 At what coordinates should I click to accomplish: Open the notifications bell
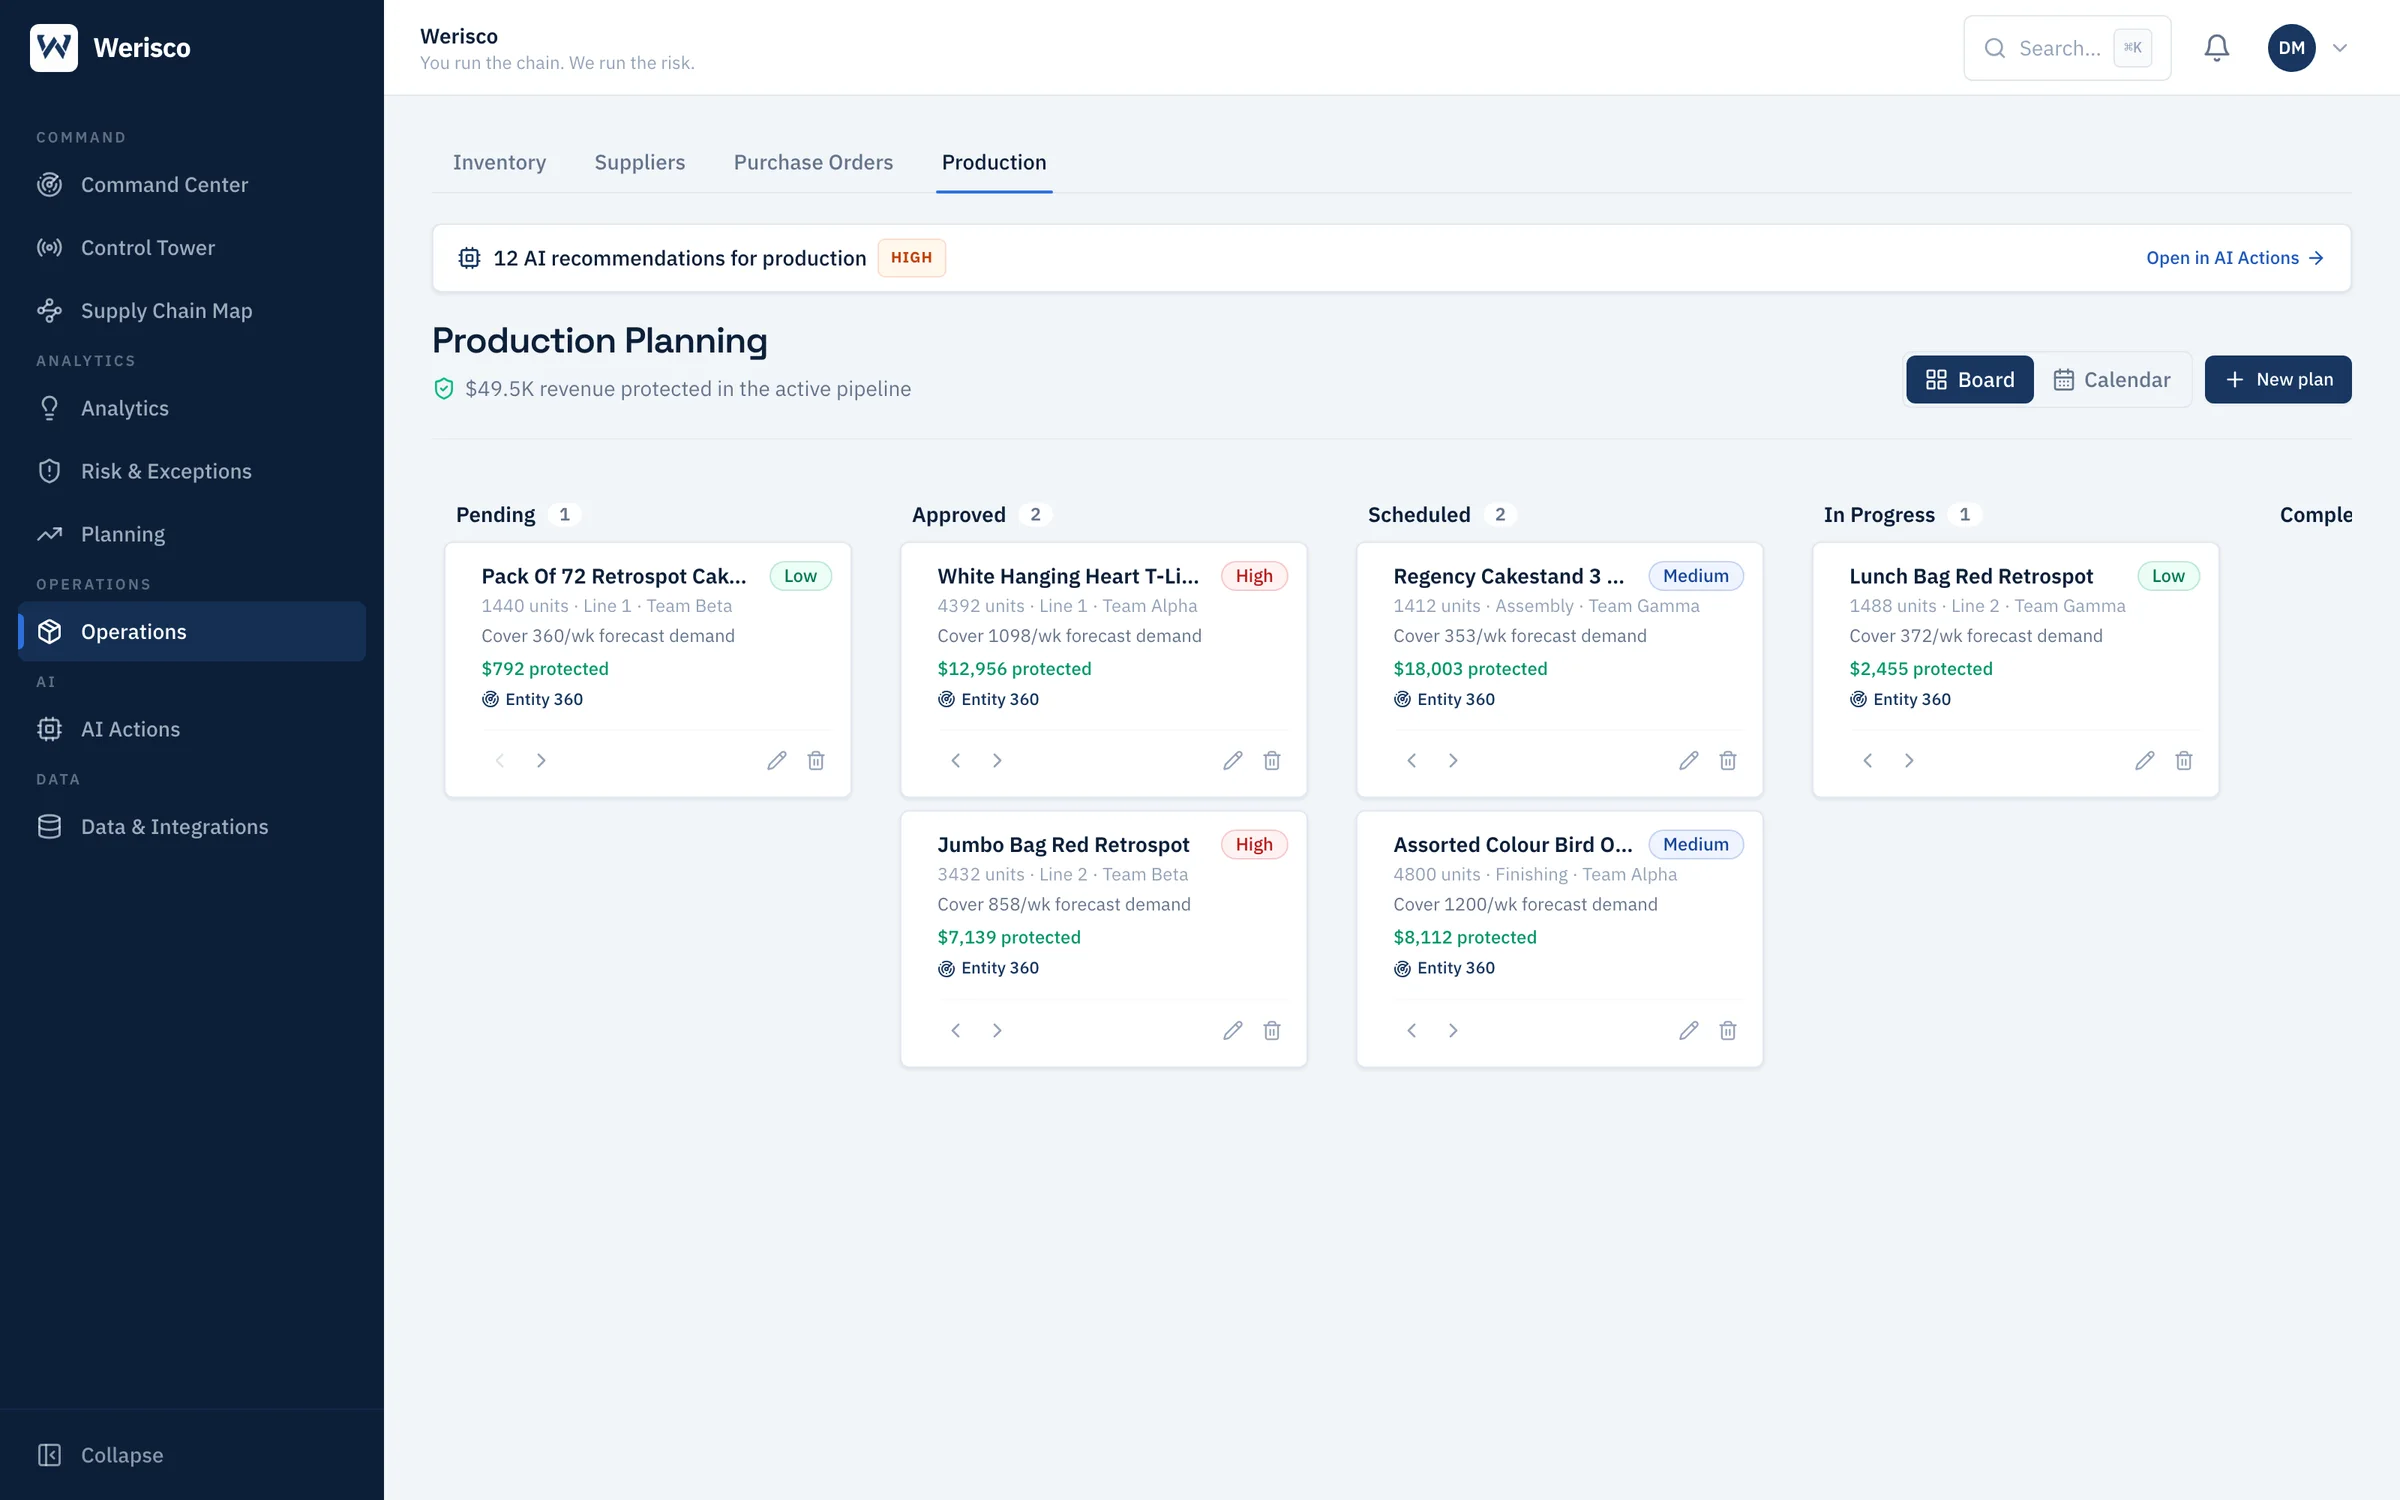pos(2216,48)
